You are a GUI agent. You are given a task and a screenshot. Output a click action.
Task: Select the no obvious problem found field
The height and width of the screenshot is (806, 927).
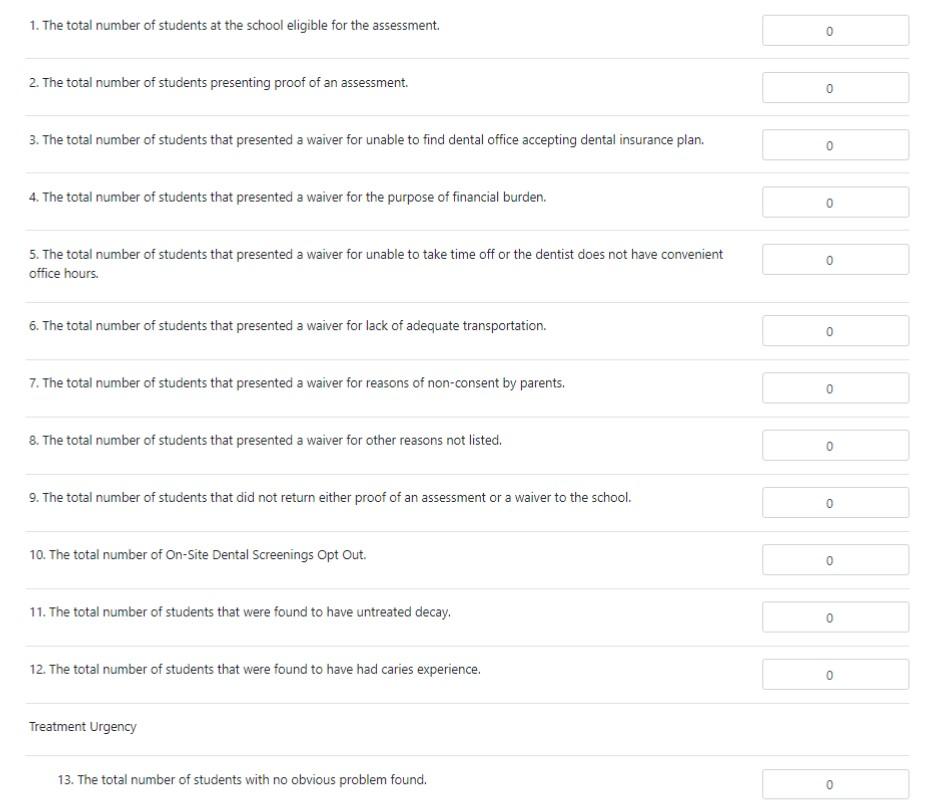835,785
